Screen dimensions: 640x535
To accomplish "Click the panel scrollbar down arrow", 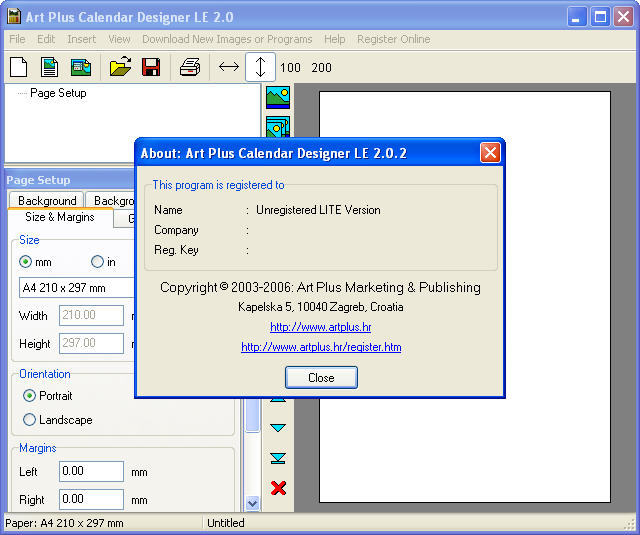I will pyautogui.click(x=253, y=503).
